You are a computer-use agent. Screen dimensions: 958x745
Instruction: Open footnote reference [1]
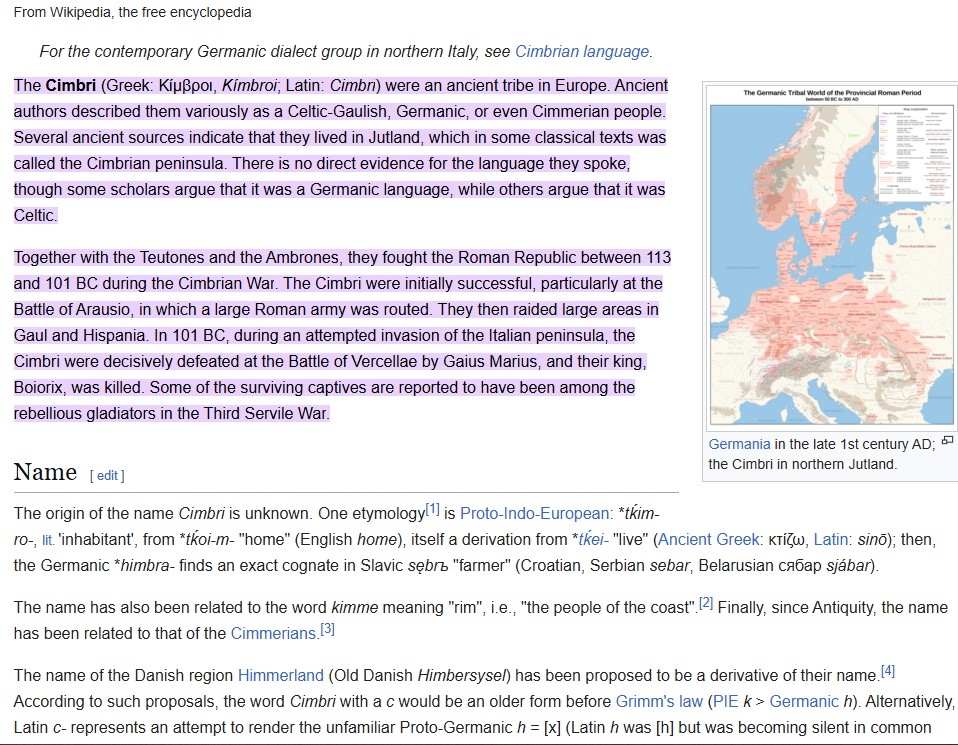(433, 508)
